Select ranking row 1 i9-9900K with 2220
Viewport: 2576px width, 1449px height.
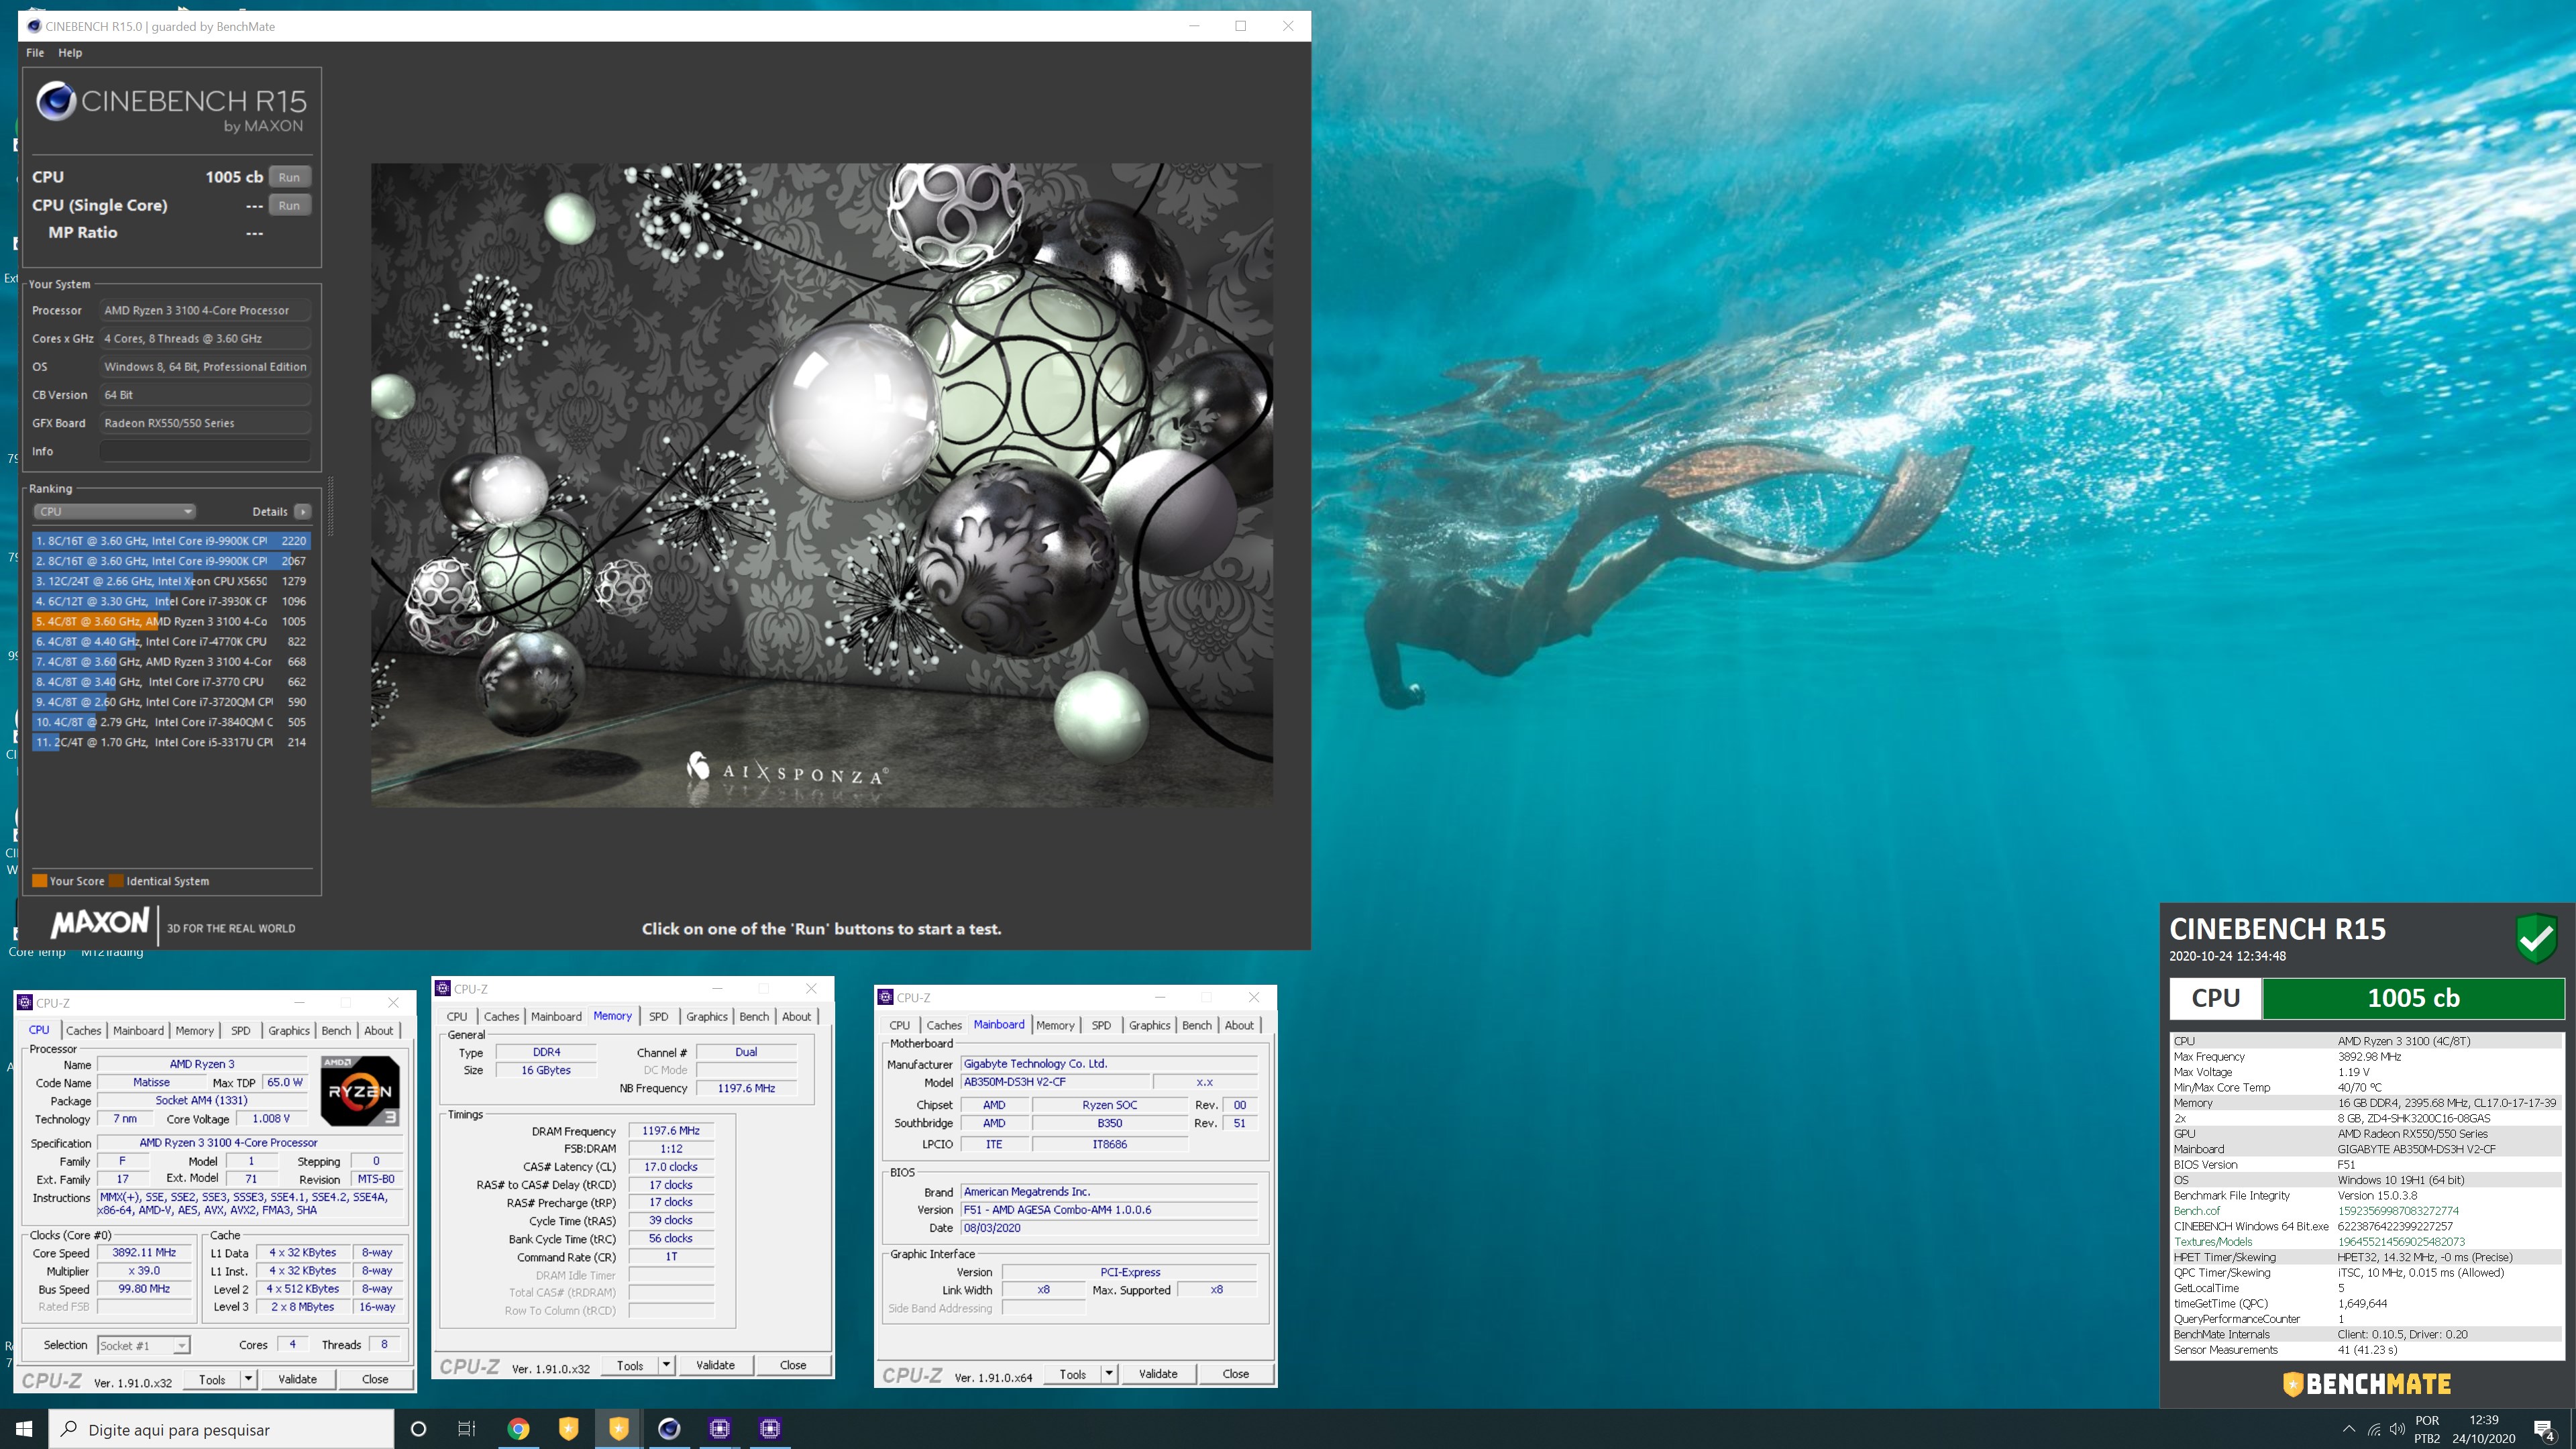[x=171, y=541]
